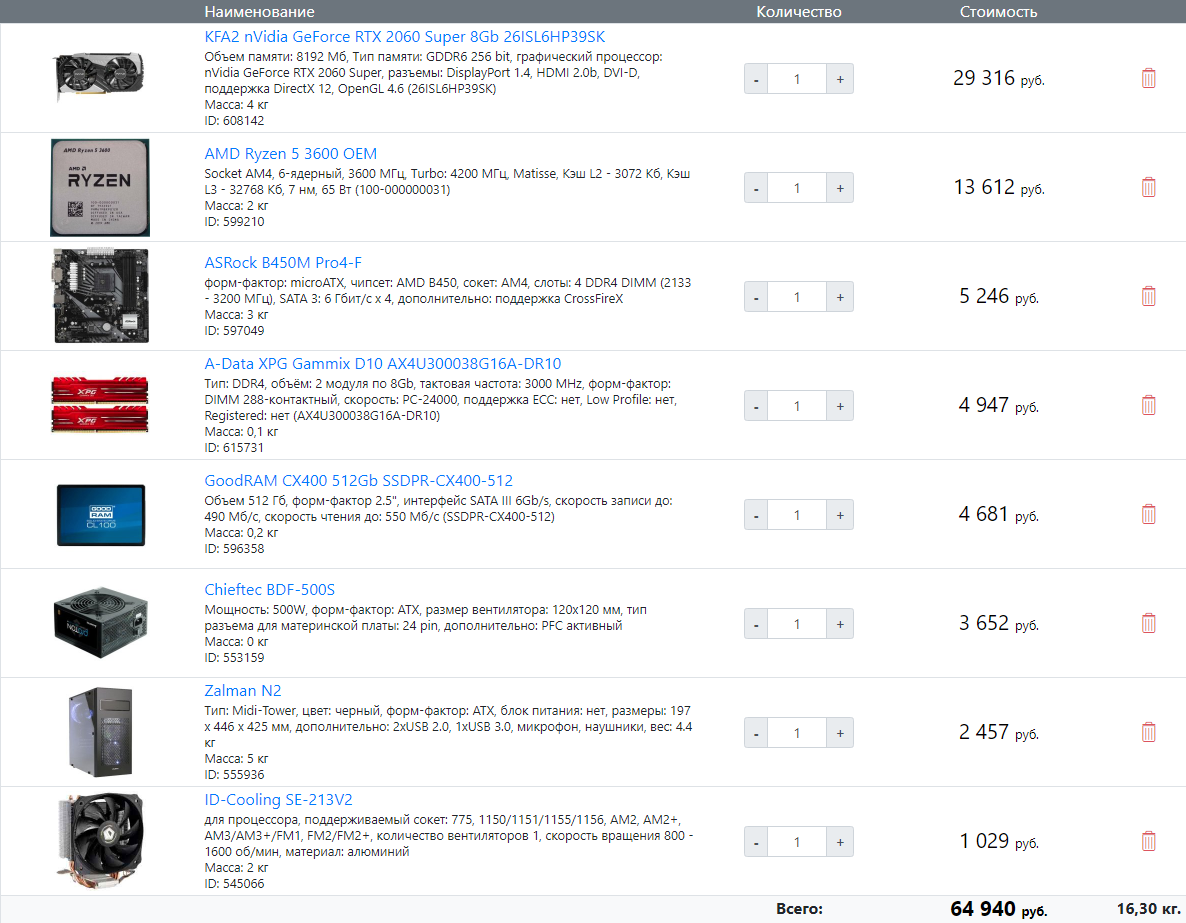1186x923 pixels.
Task: Edit quantity field for A-Data XPG Gammix
Action: point(796,406)
